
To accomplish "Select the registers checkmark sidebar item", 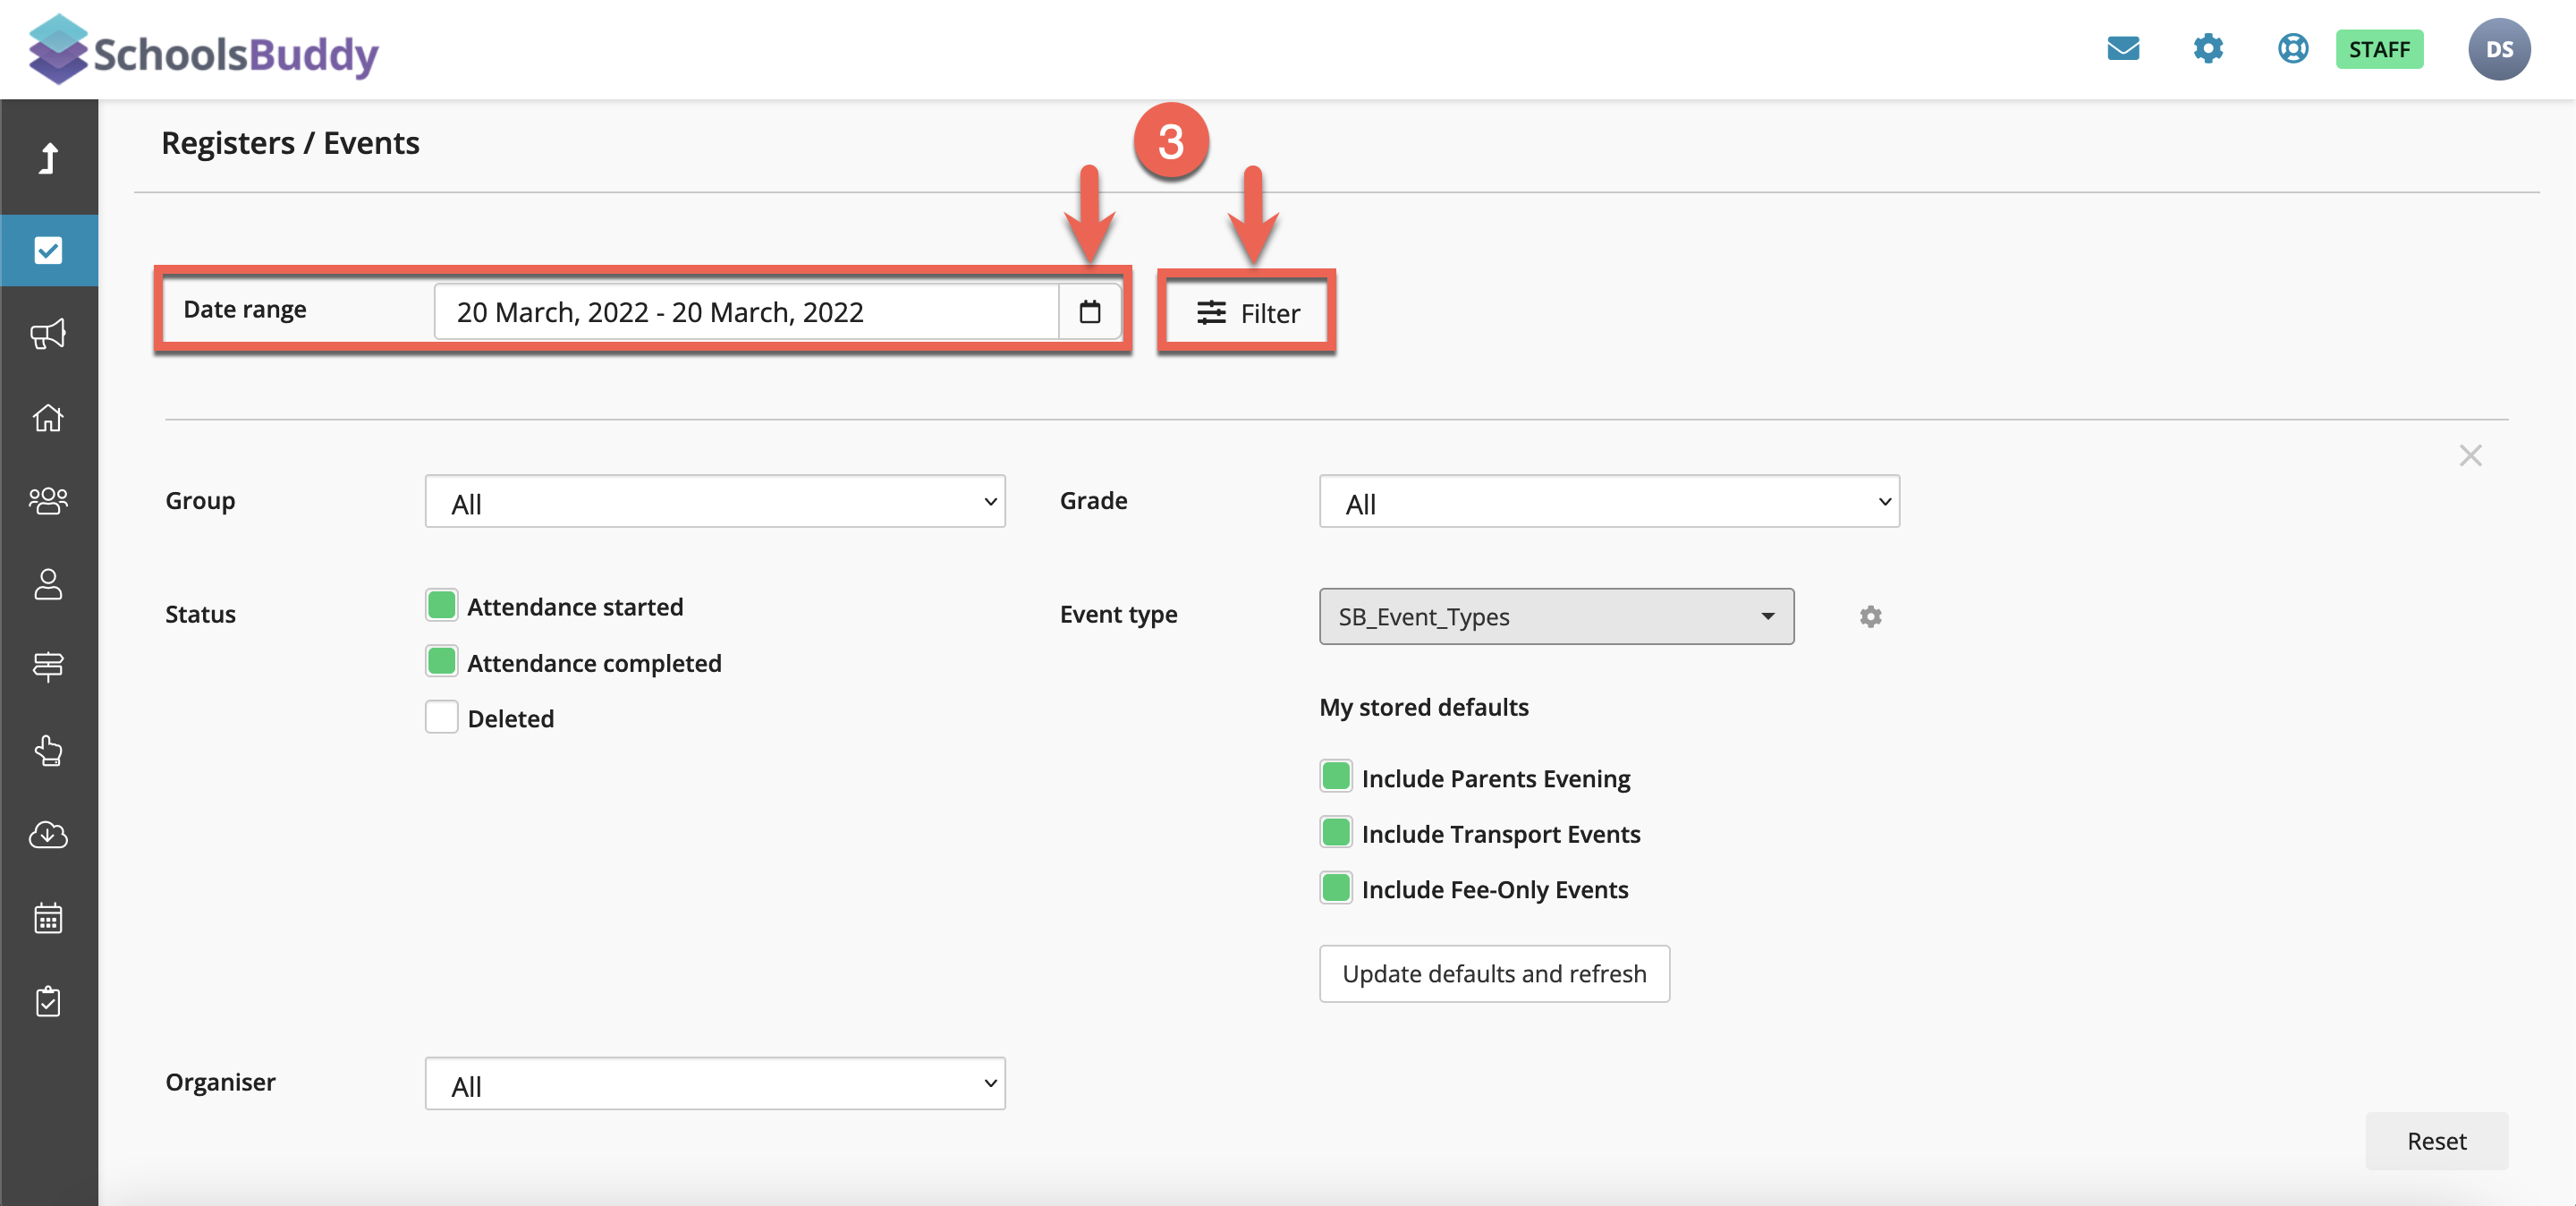I will (48, 250).
